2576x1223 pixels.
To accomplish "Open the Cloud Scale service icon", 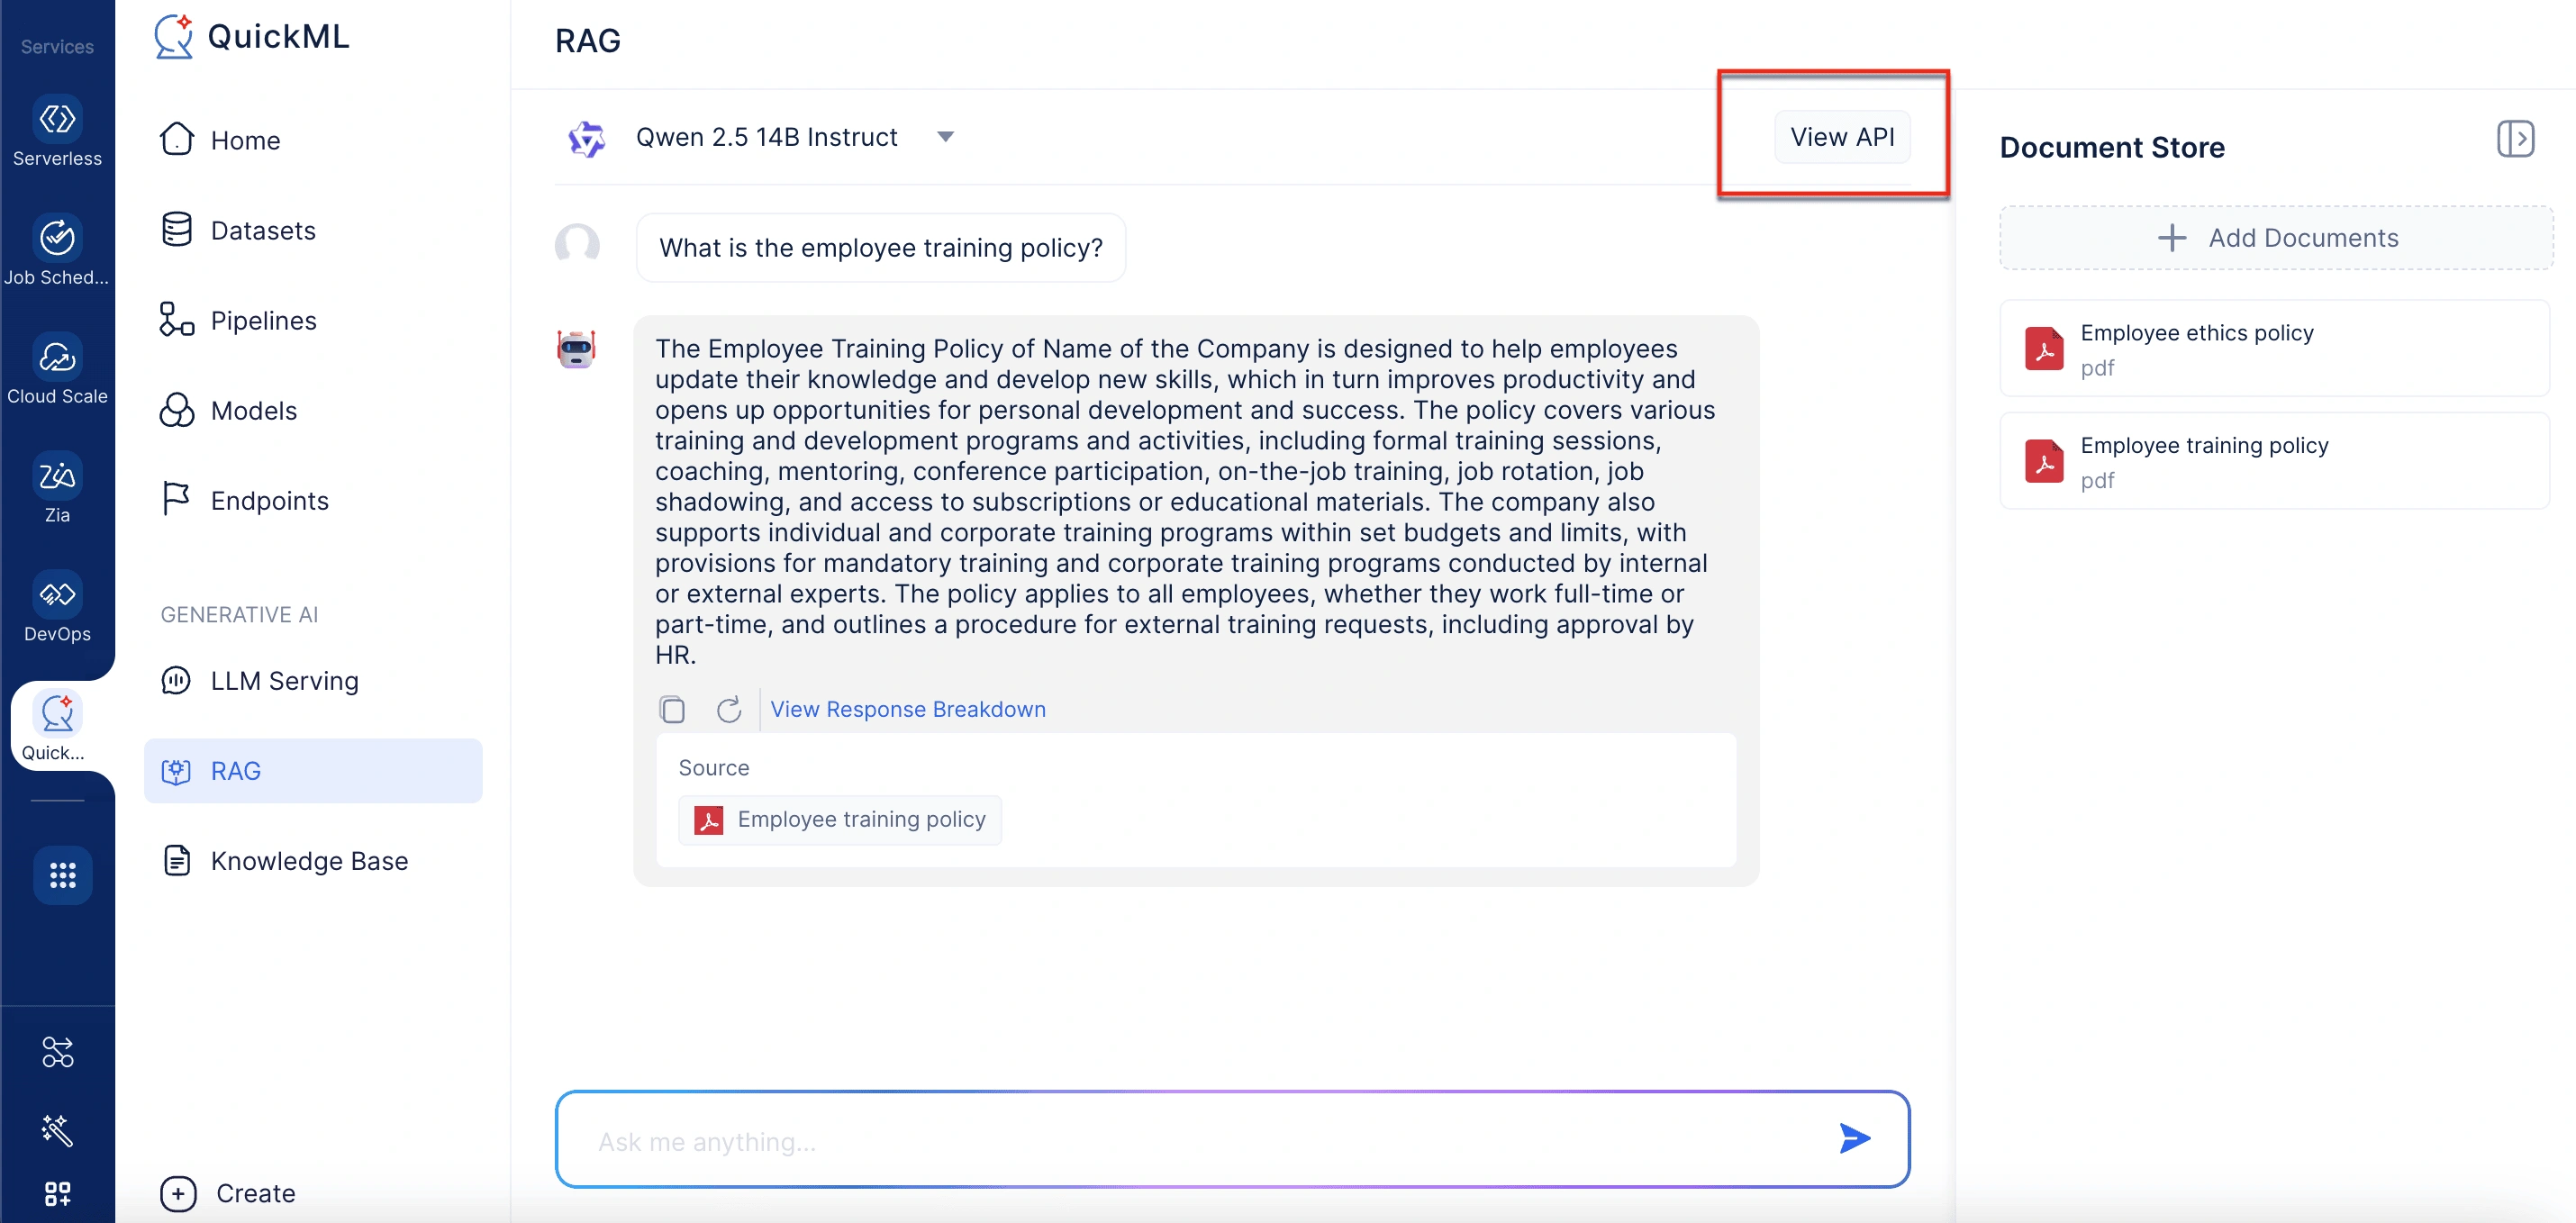I will pyautogui.click(x=57, y=357).
